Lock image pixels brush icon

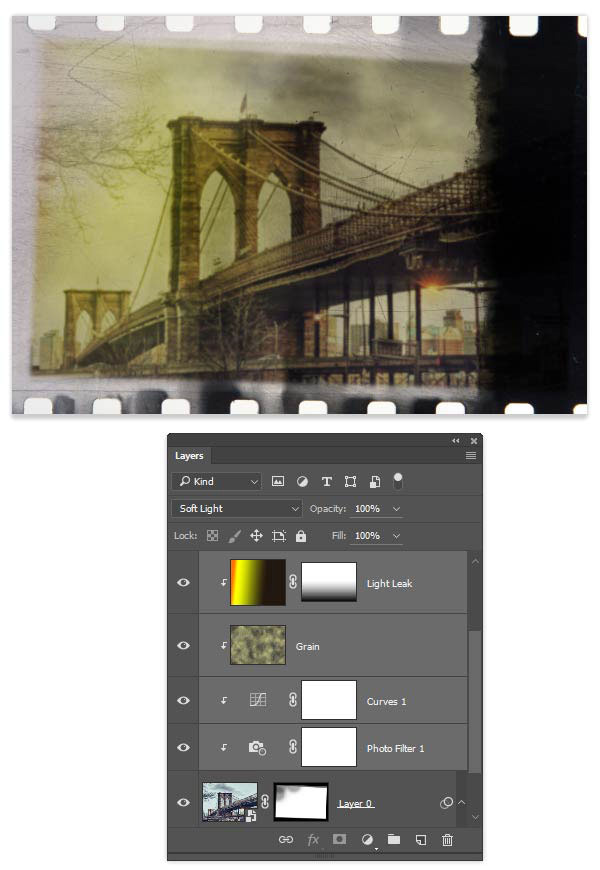click(235, 535)
